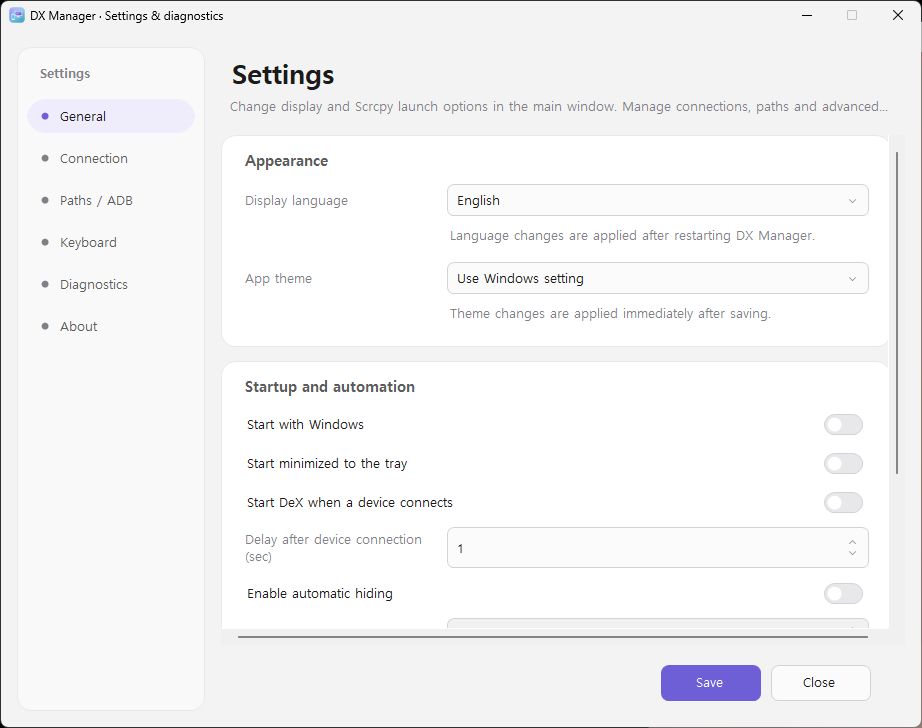This screenshot has width=922, height=728.
Task: Click the DX Manager app icon in title bar
Action: (x=16, y=15)
